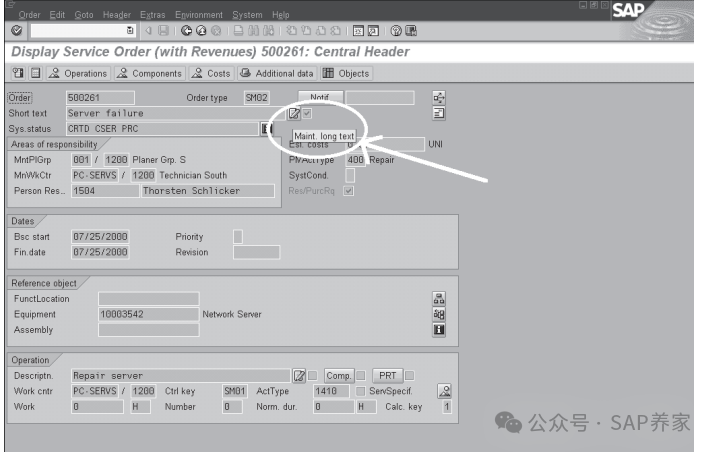Open the command field dropdown
Viewport: 714px width, 452px height.
(130, 30)
